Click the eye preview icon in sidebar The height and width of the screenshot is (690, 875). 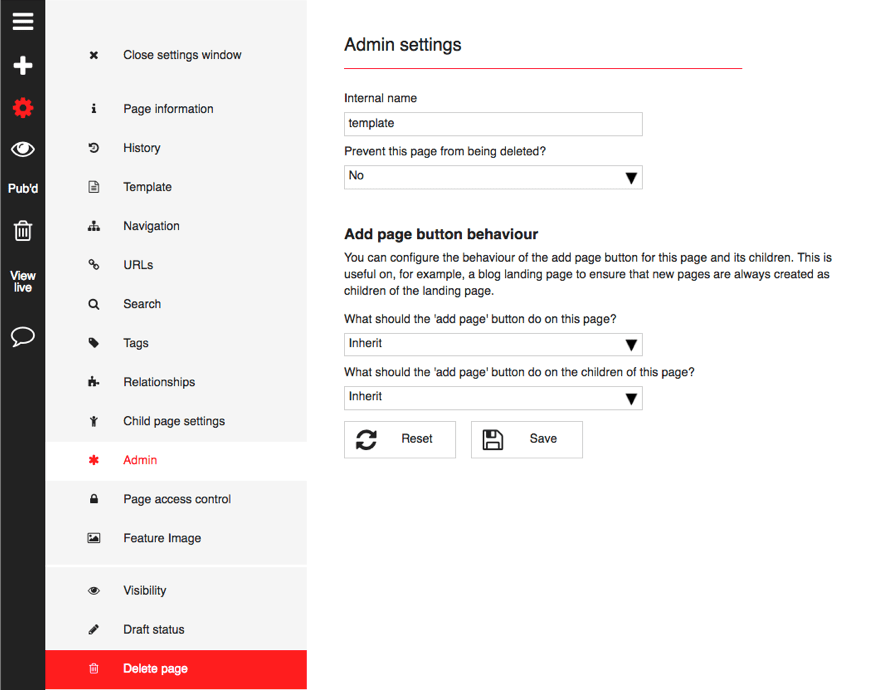click(22, 148)
